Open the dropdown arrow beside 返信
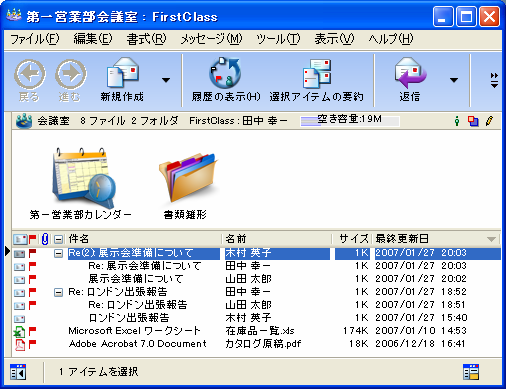 (454, 80)
